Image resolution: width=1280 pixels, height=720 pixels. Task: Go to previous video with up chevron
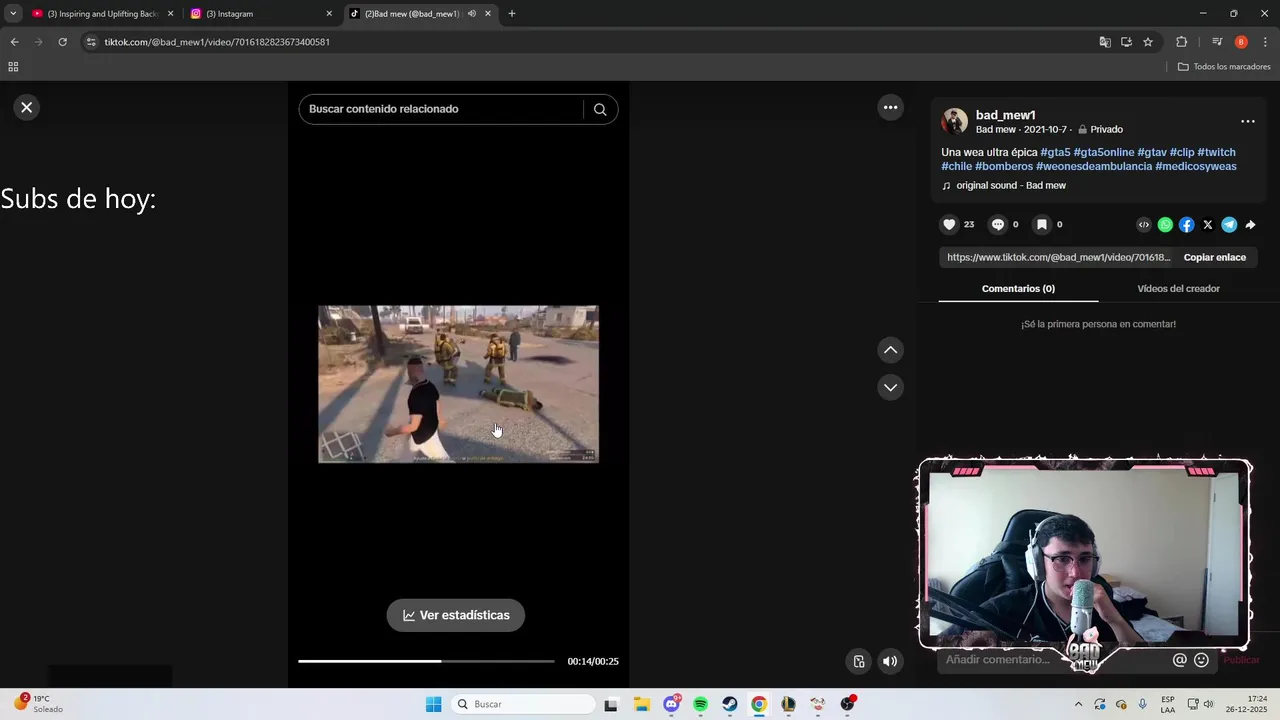tap(890, 350)
